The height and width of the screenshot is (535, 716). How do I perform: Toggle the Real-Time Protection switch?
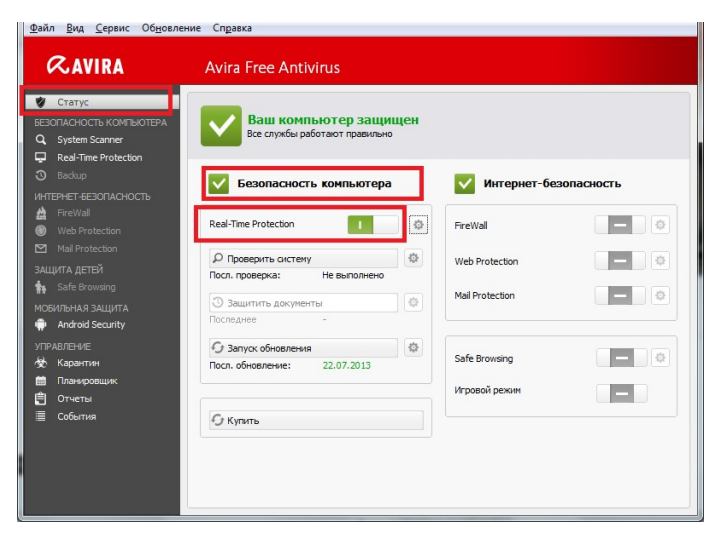pyautogui.click(x=373, y=224)
